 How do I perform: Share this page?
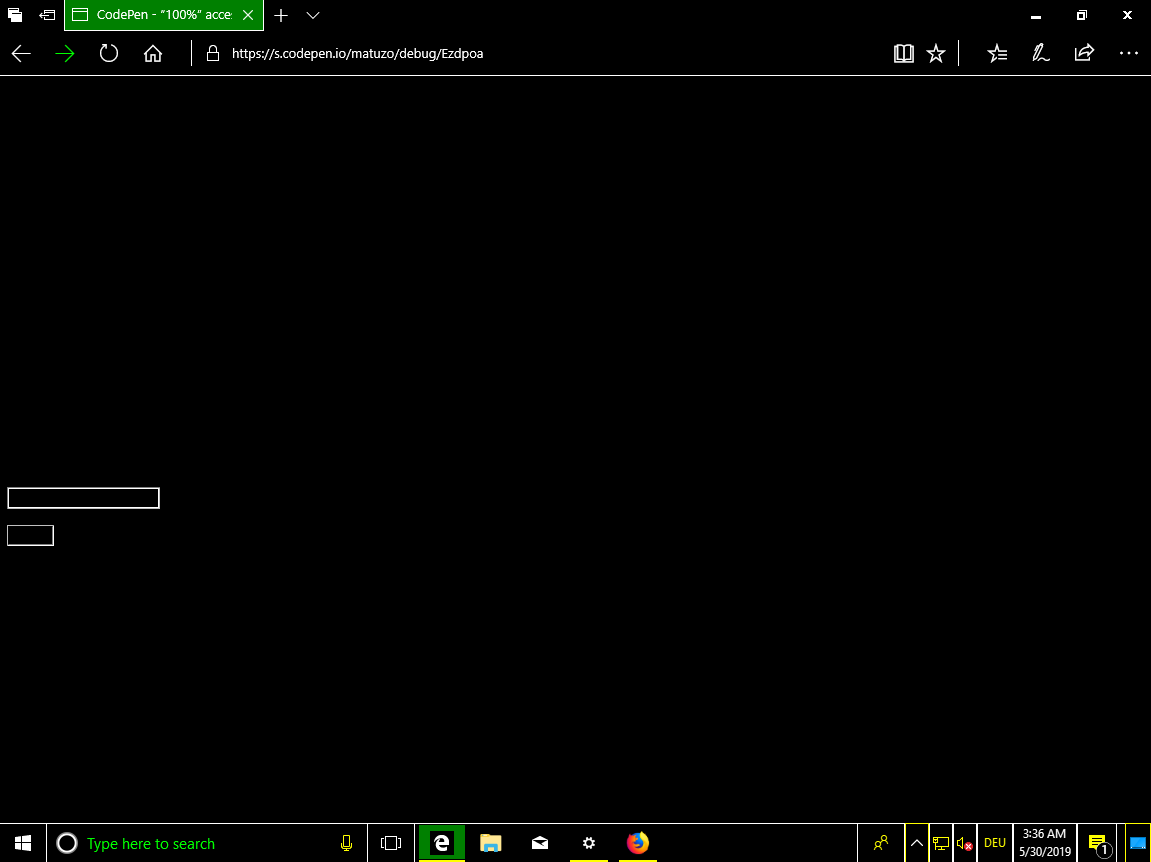coord(1084,53)
